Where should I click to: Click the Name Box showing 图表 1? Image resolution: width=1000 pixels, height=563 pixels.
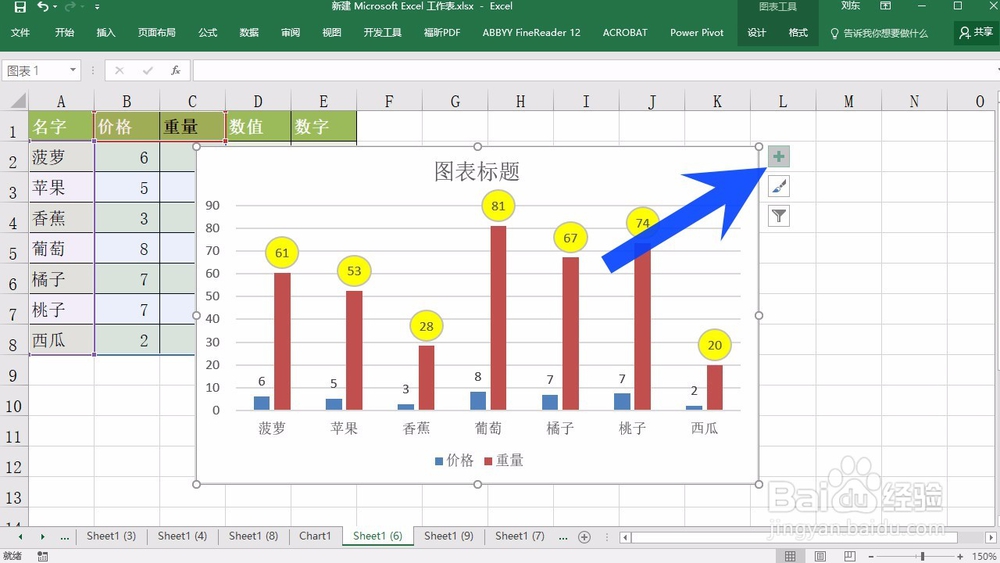(x=35, y=70)
